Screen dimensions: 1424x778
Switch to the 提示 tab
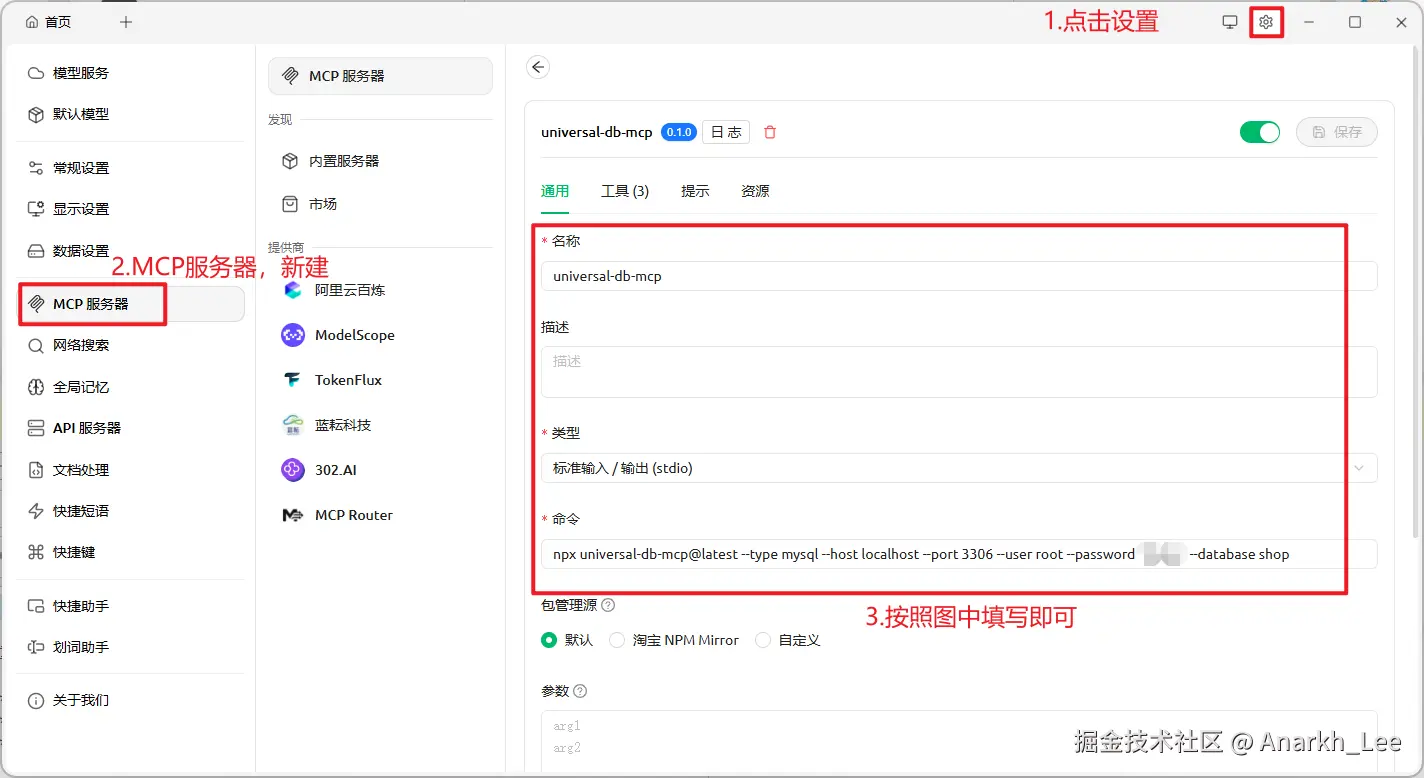(x=695, y=191)
